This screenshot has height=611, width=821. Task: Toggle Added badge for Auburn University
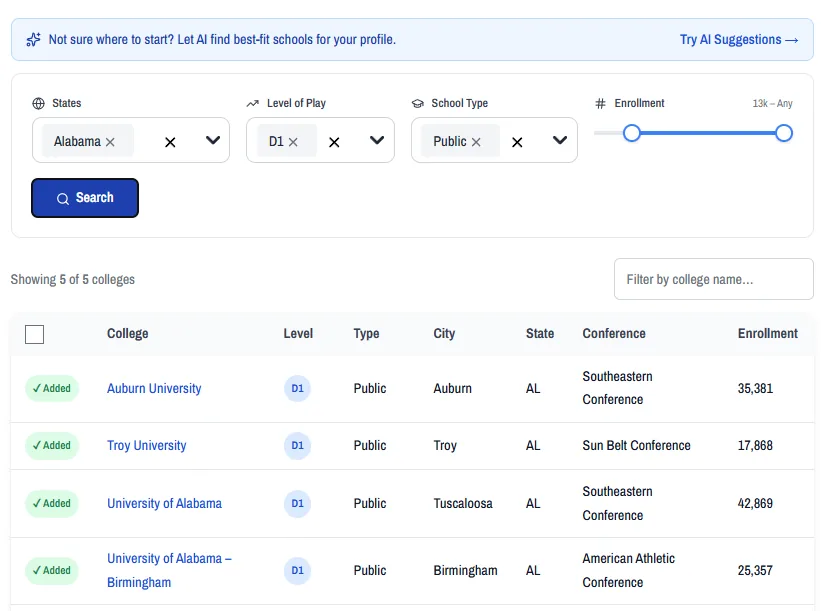[52, 388]
